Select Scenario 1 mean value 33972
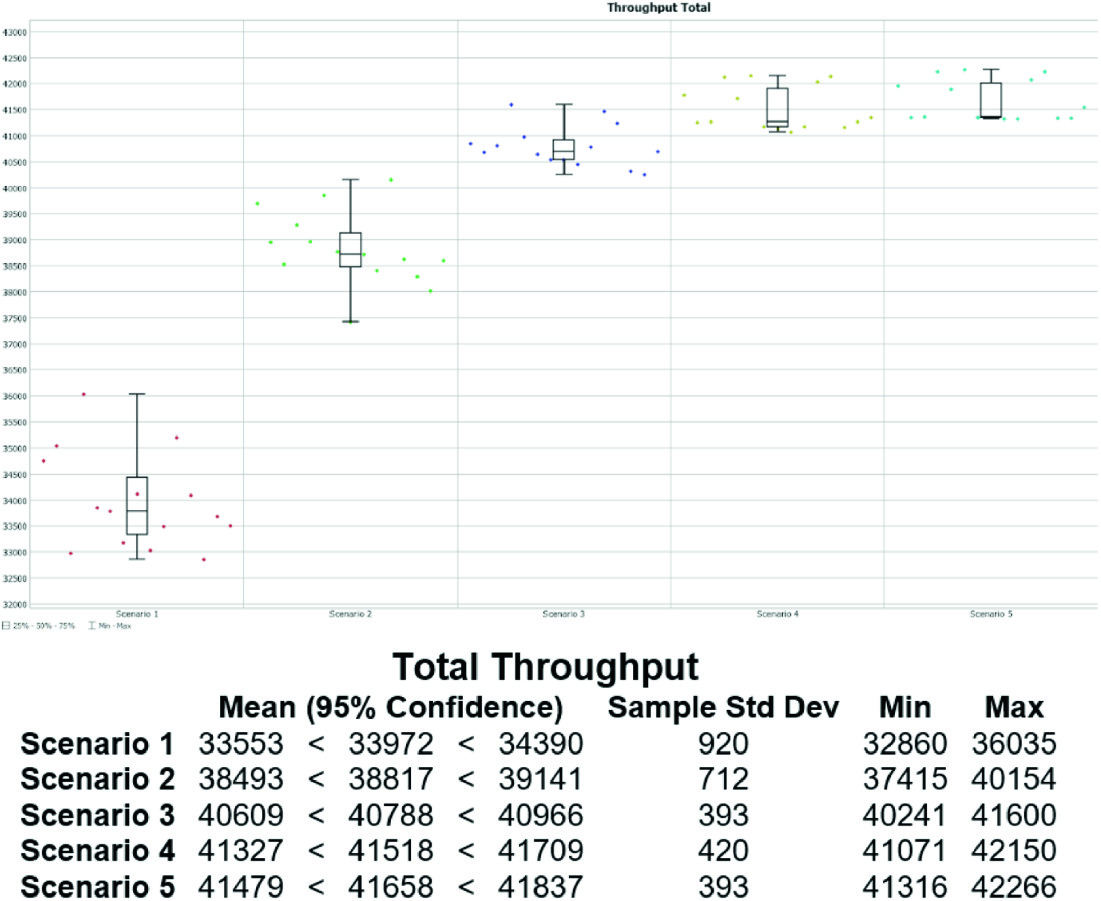Image resolution: width=1101 pixels, height=901 pixels. [391, 744]
